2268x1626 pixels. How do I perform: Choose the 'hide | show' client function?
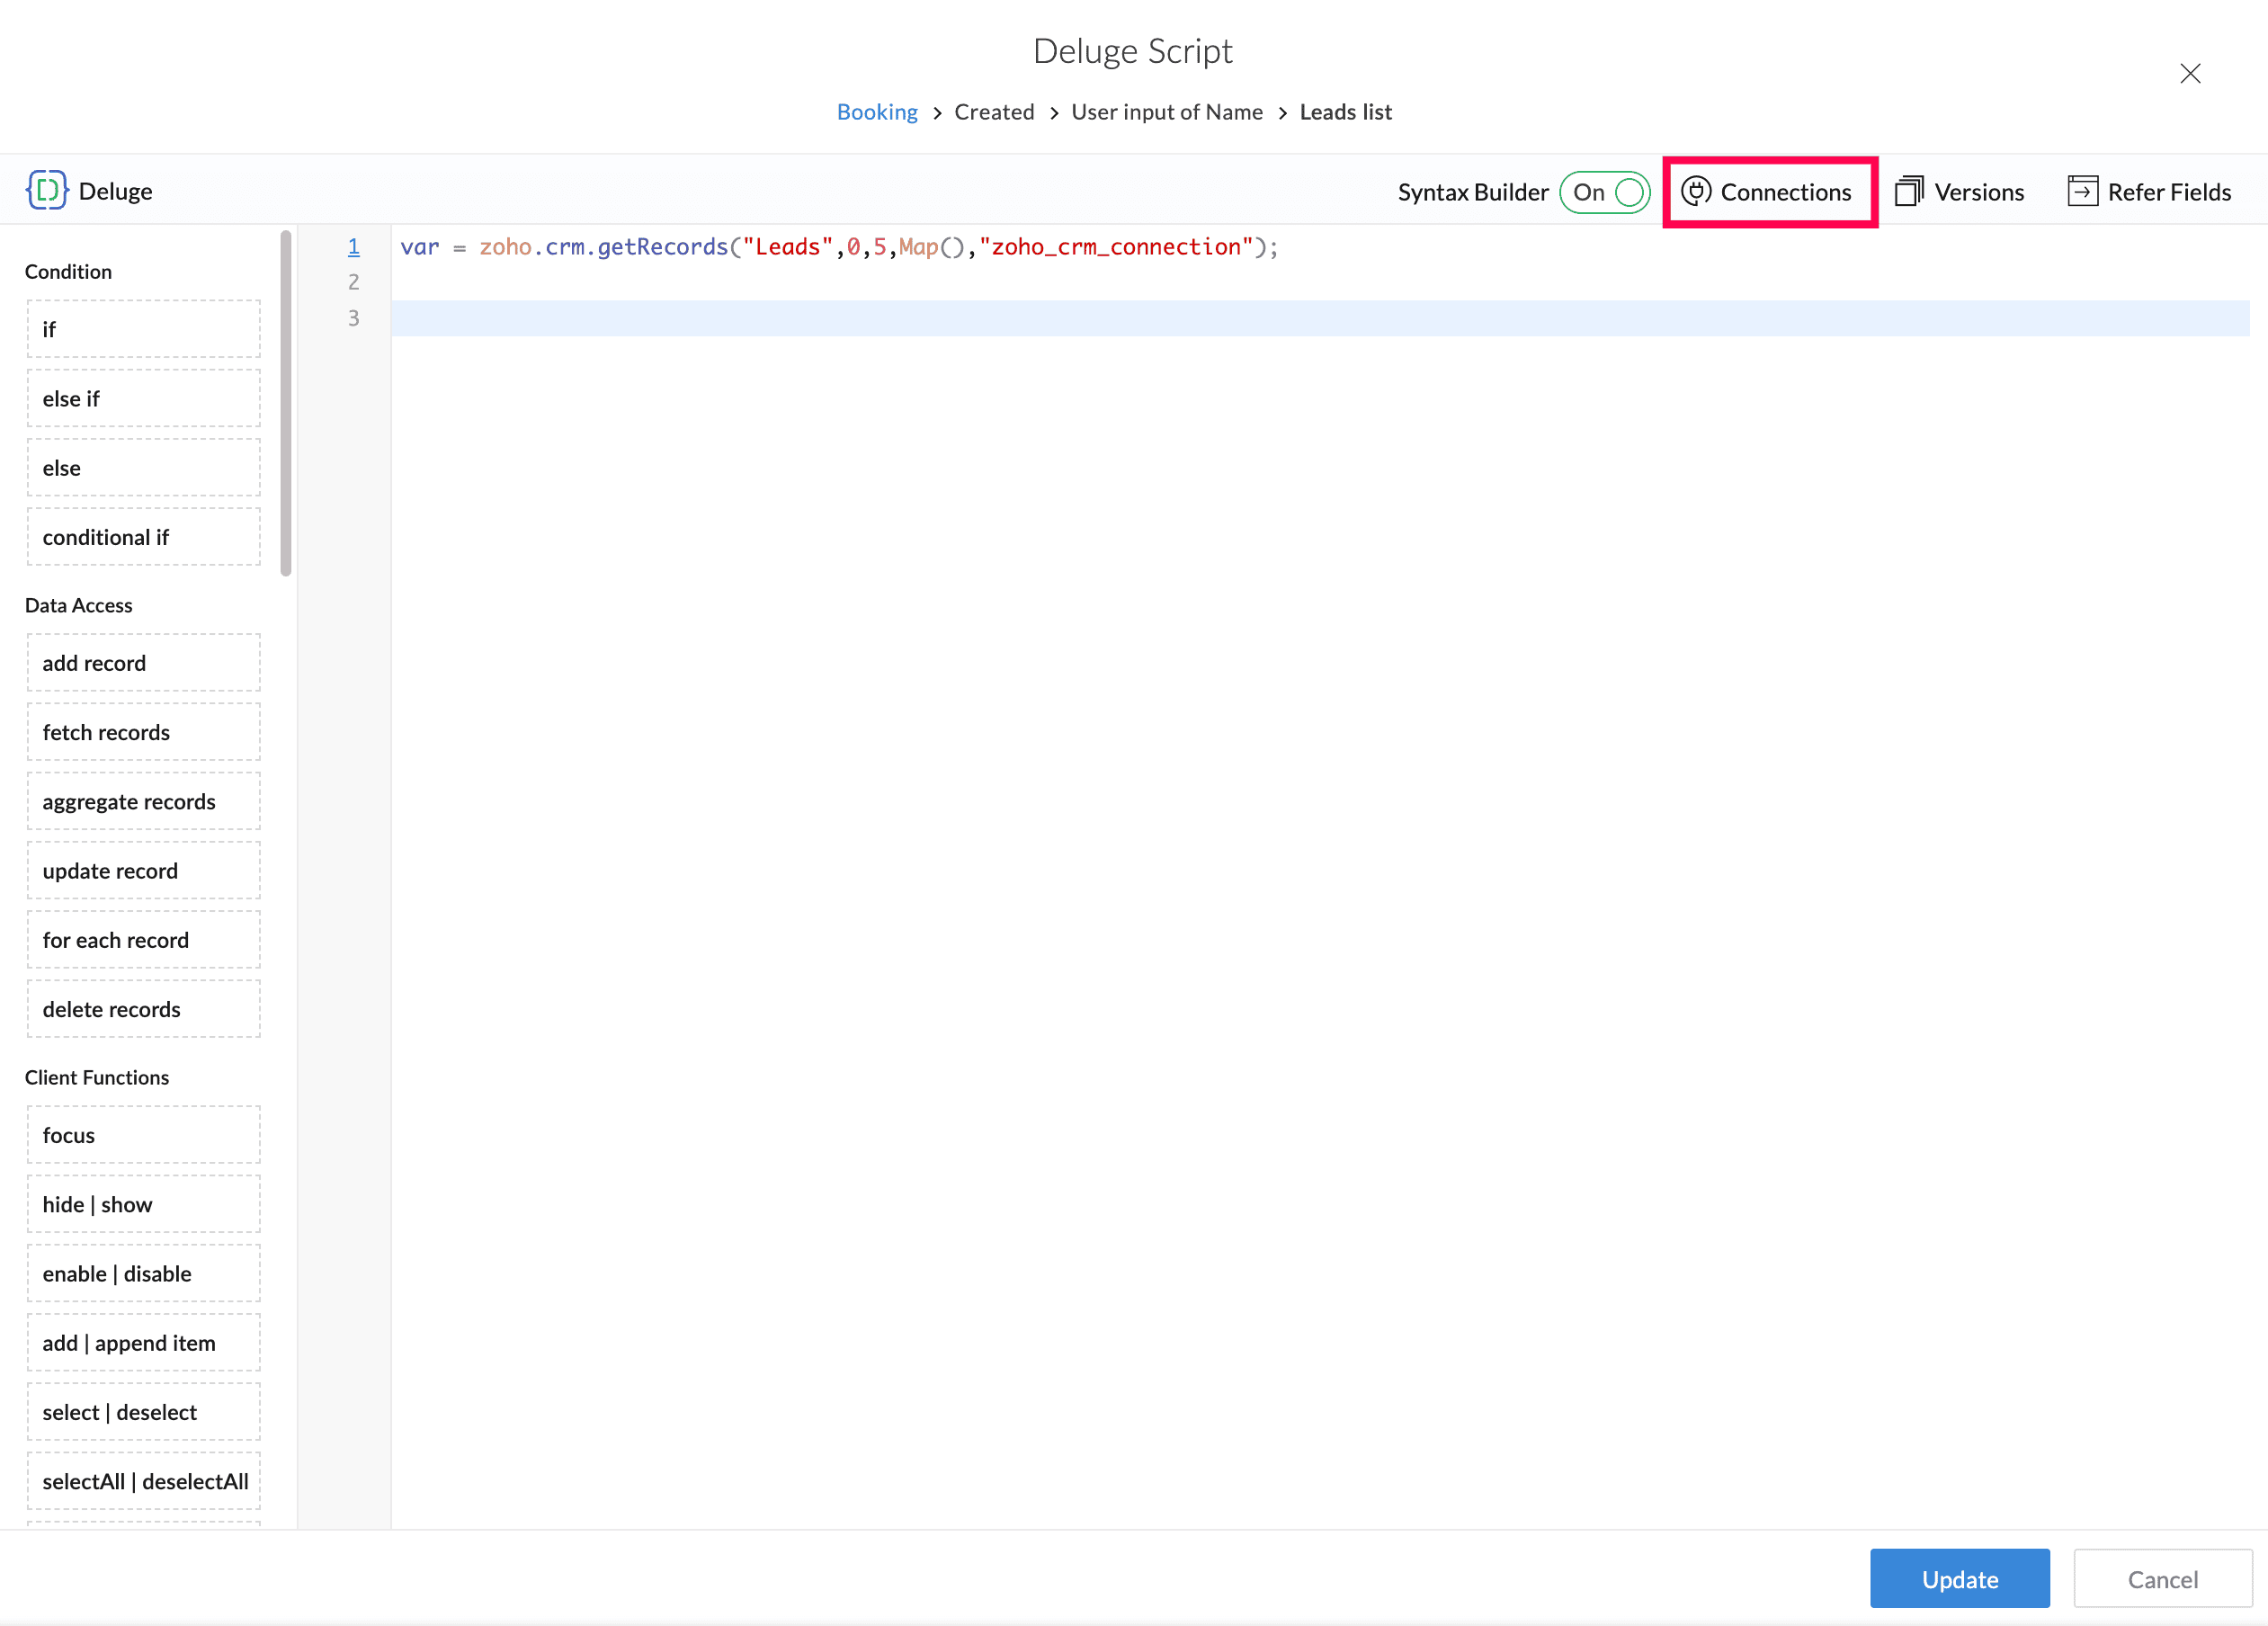[x=143, y=1204]
